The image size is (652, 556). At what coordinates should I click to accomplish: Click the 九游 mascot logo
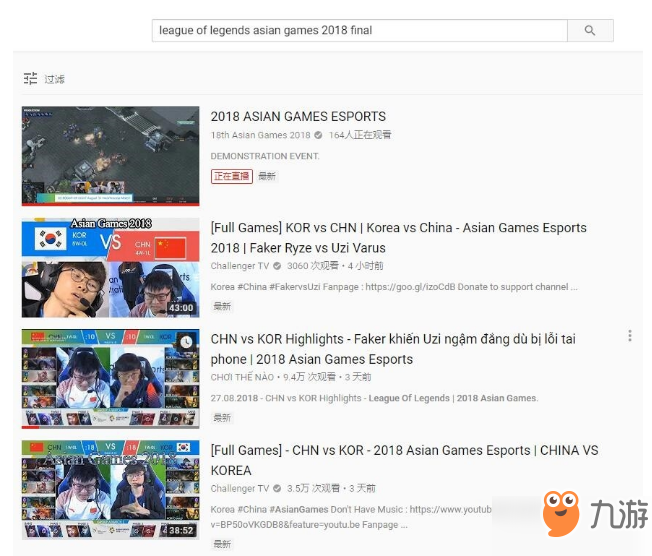coord(561,513)
